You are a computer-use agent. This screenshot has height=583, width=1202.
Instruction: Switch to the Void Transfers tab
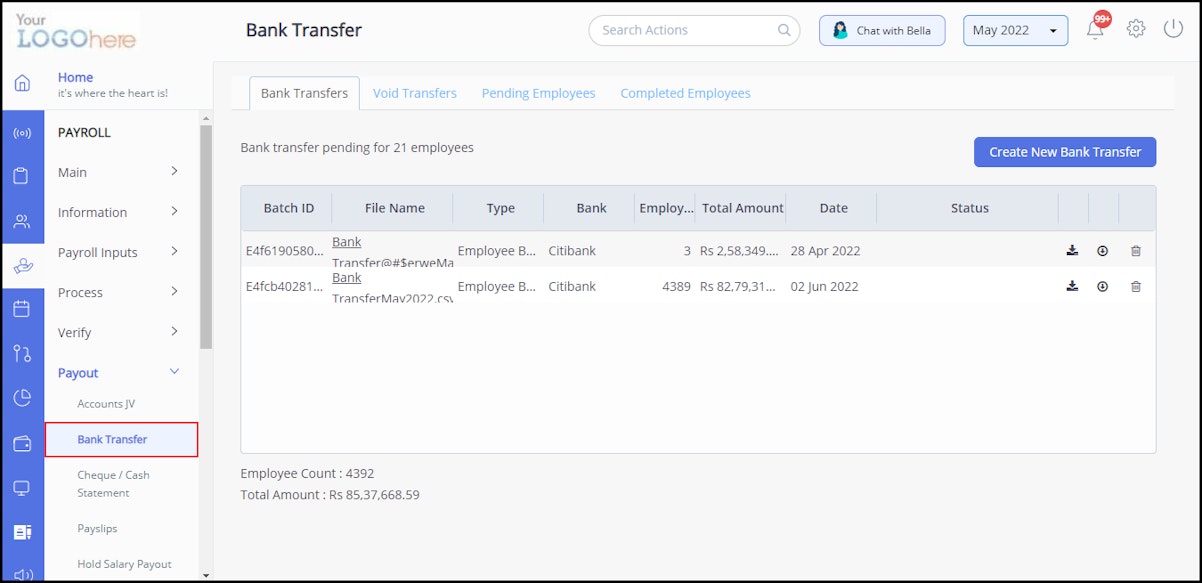(414, 92)
